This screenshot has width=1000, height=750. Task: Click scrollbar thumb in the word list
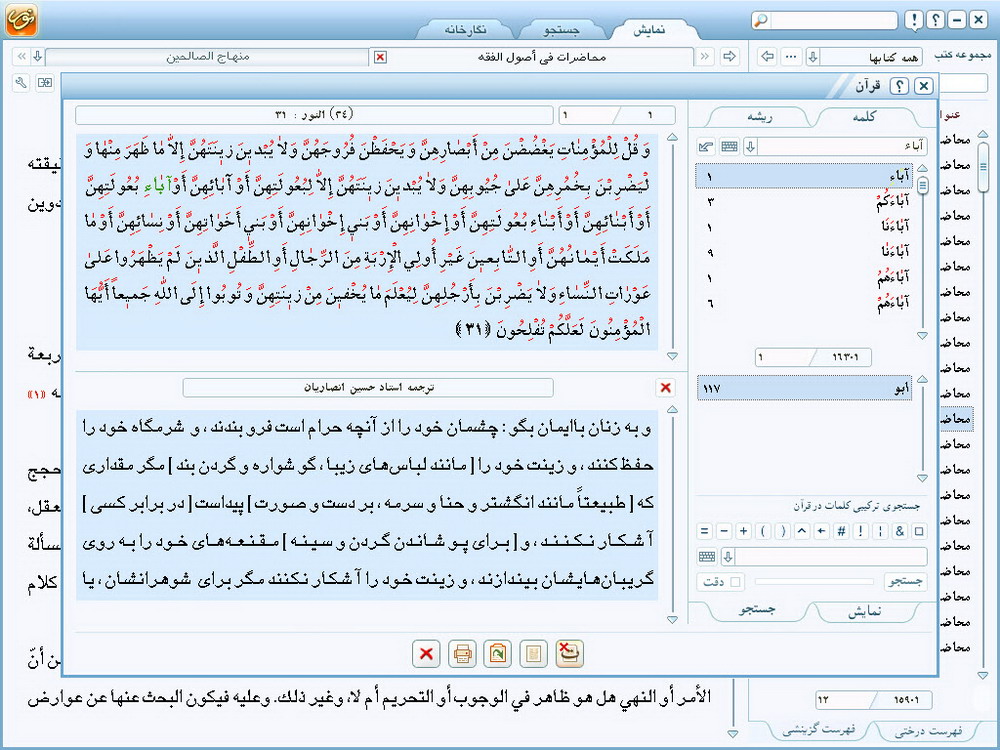923,186
